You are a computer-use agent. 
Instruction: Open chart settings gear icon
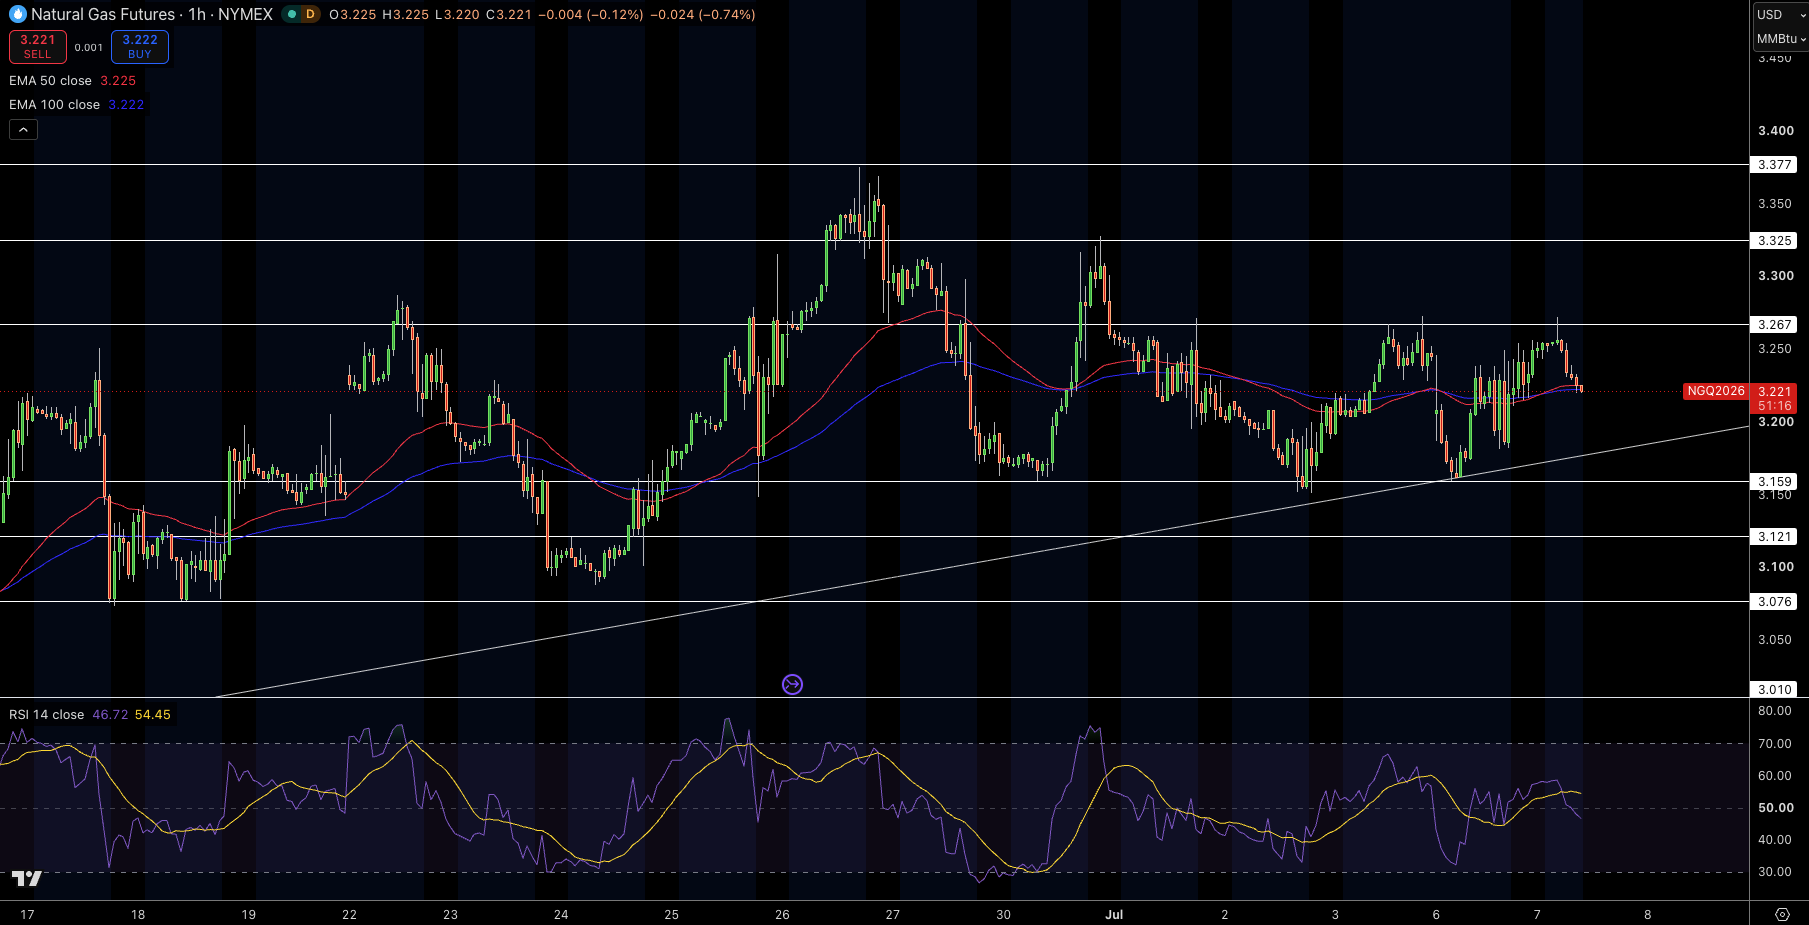pos(1782,914)
